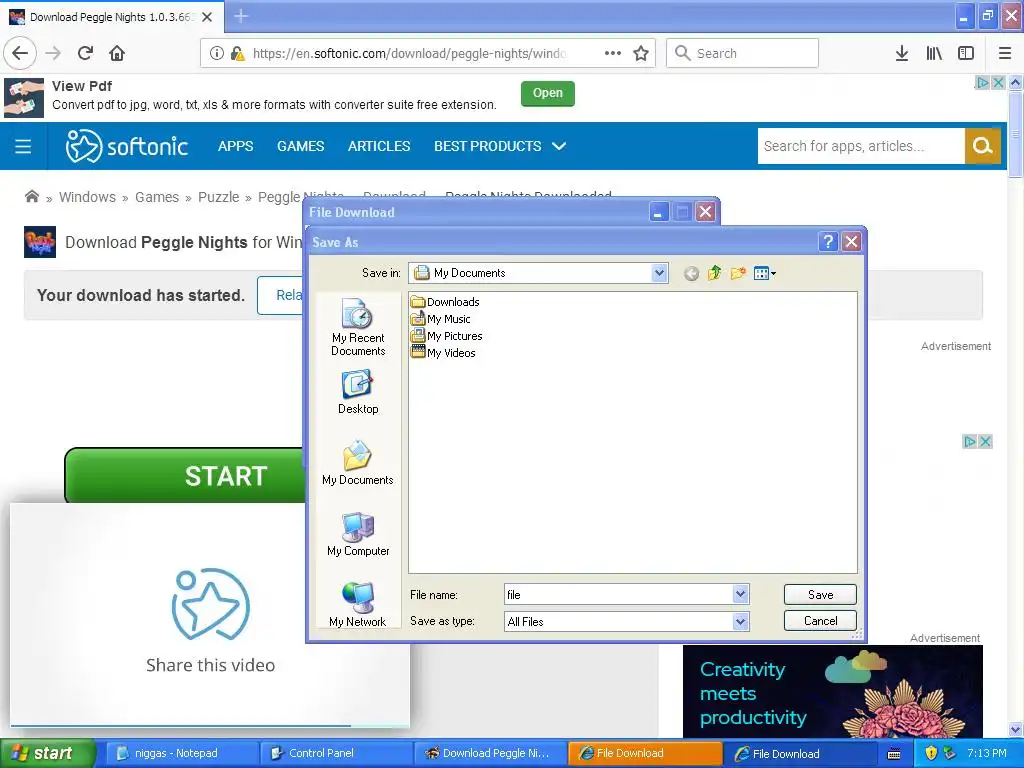
Task: Select My Network in the places bar
Action: tap(358, 604)
